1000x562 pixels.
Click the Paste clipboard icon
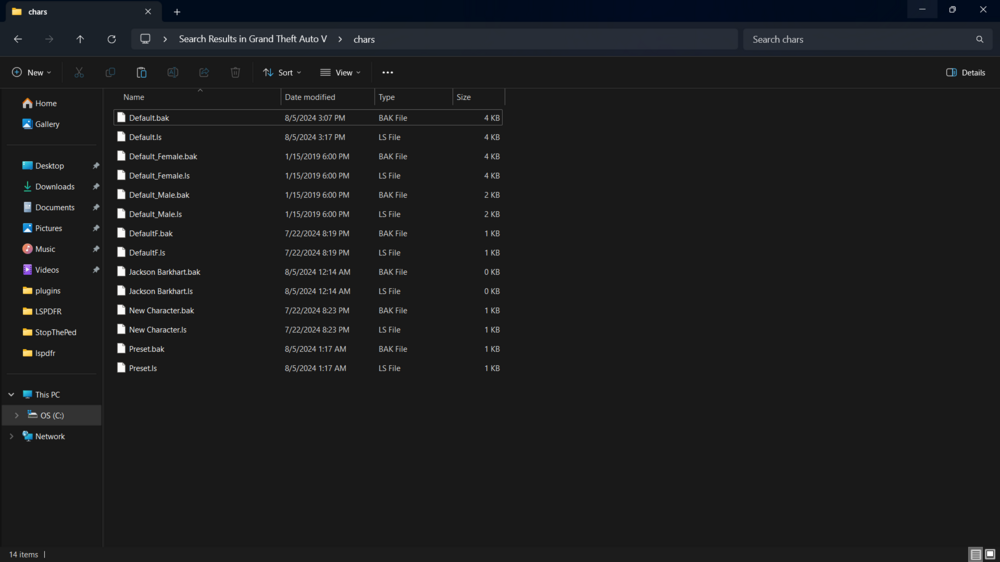[x=142, y=73]
